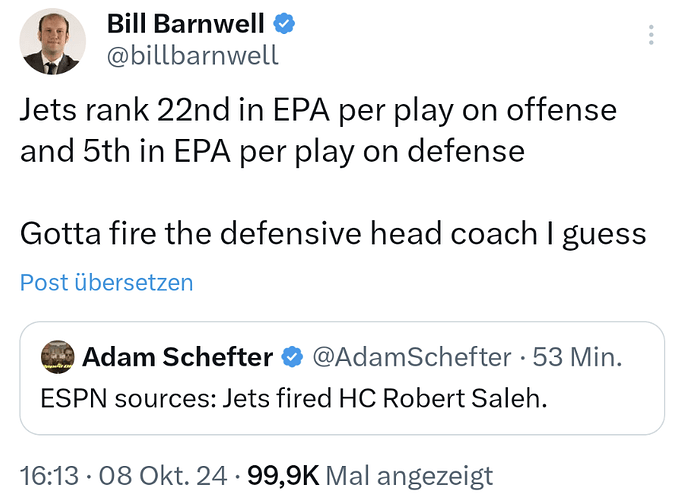Open the three-dot more options menu

click(x=651, y=36)
